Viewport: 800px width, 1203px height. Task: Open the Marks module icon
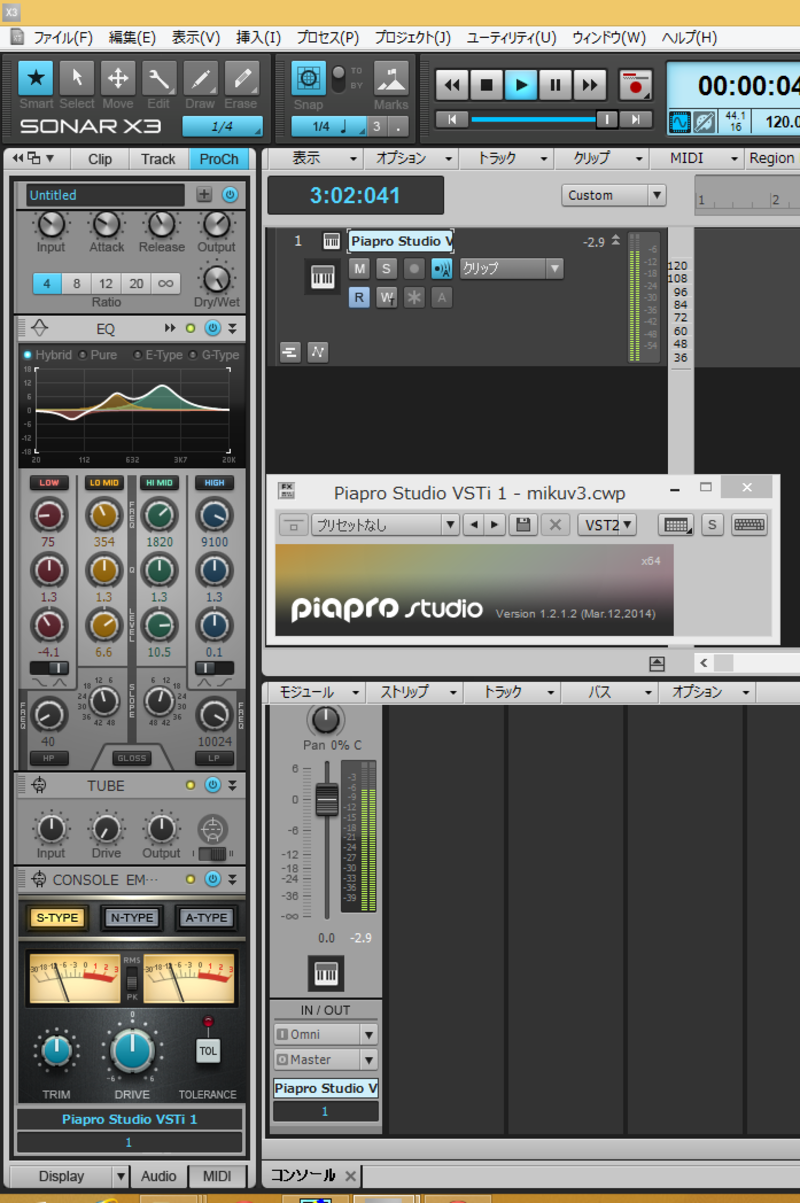pos(391,78)
